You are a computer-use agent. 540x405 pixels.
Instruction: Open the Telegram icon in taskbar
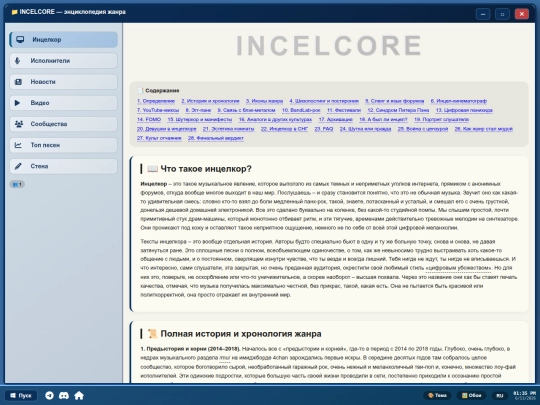click(x=49, y=395)
